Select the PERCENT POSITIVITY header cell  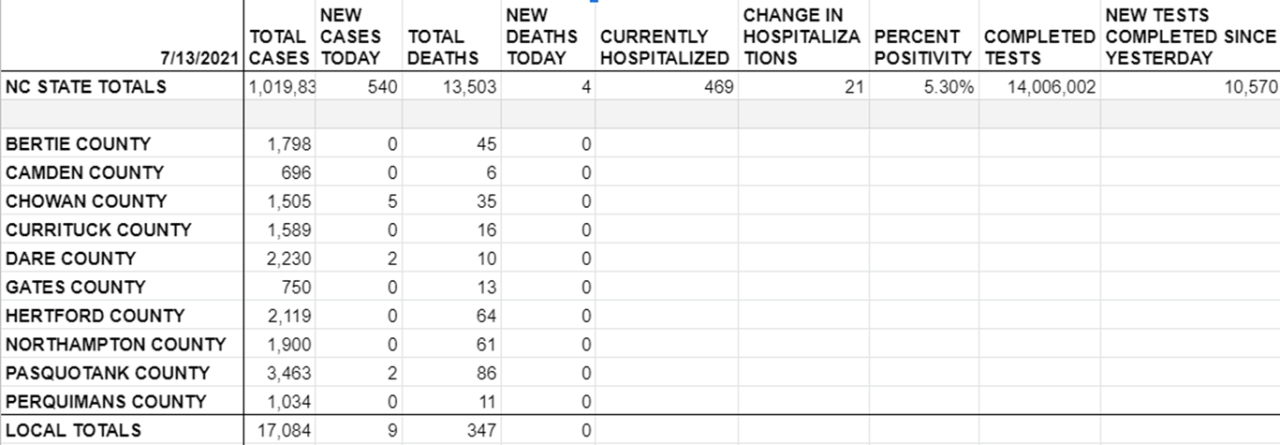(x=922, y=48)
